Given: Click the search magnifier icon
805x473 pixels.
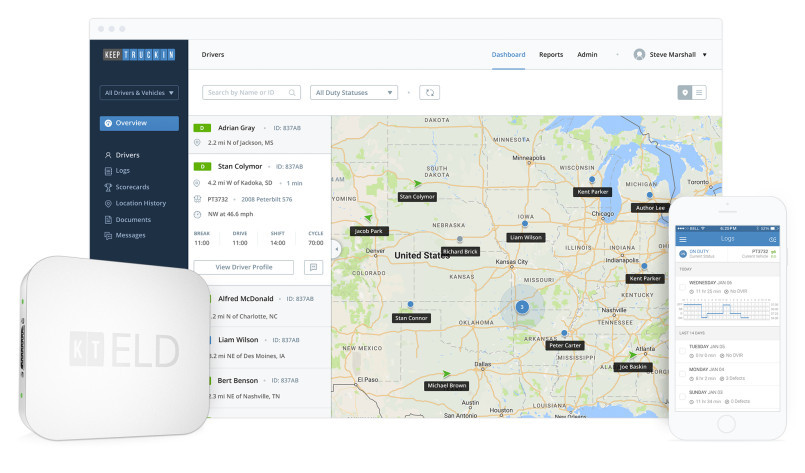Looking at the screenshot, I should [x=292, y=93].
